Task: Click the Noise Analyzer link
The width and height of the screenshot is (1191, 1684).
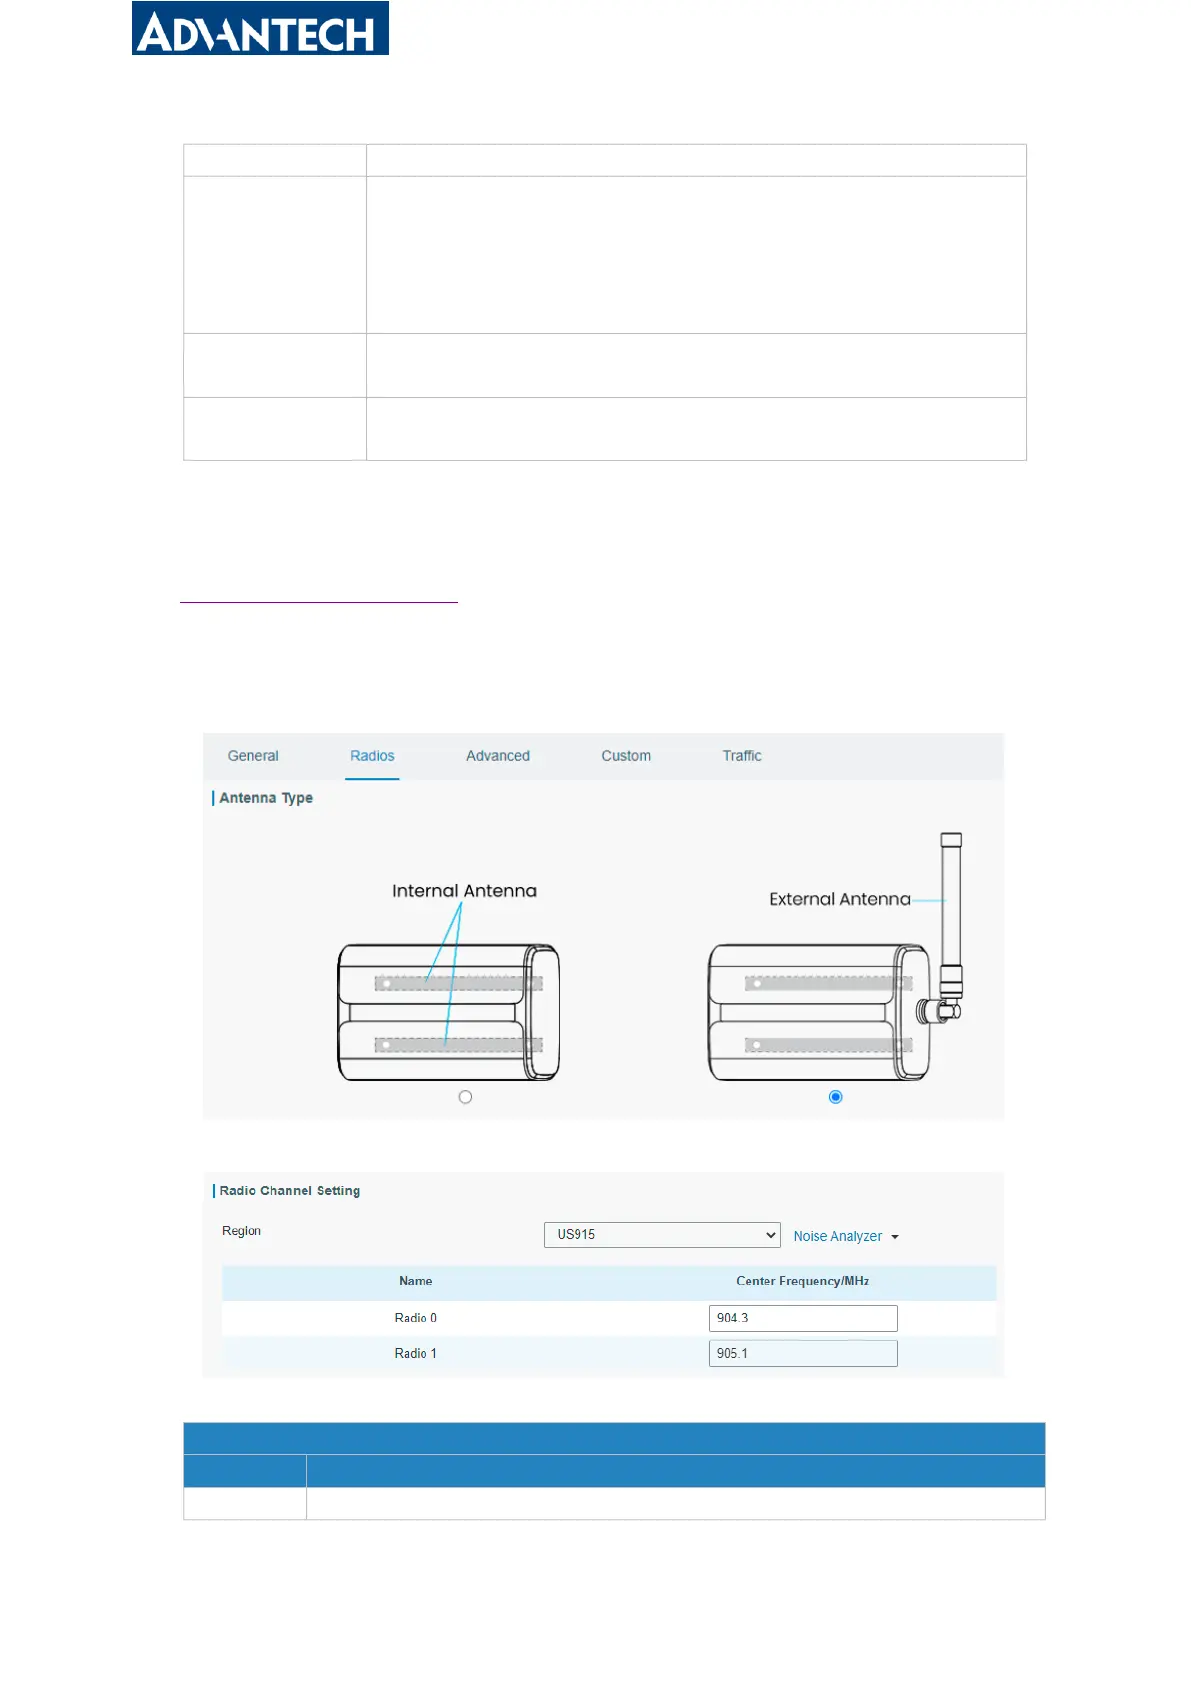Action: click(x=837, y=1237)
